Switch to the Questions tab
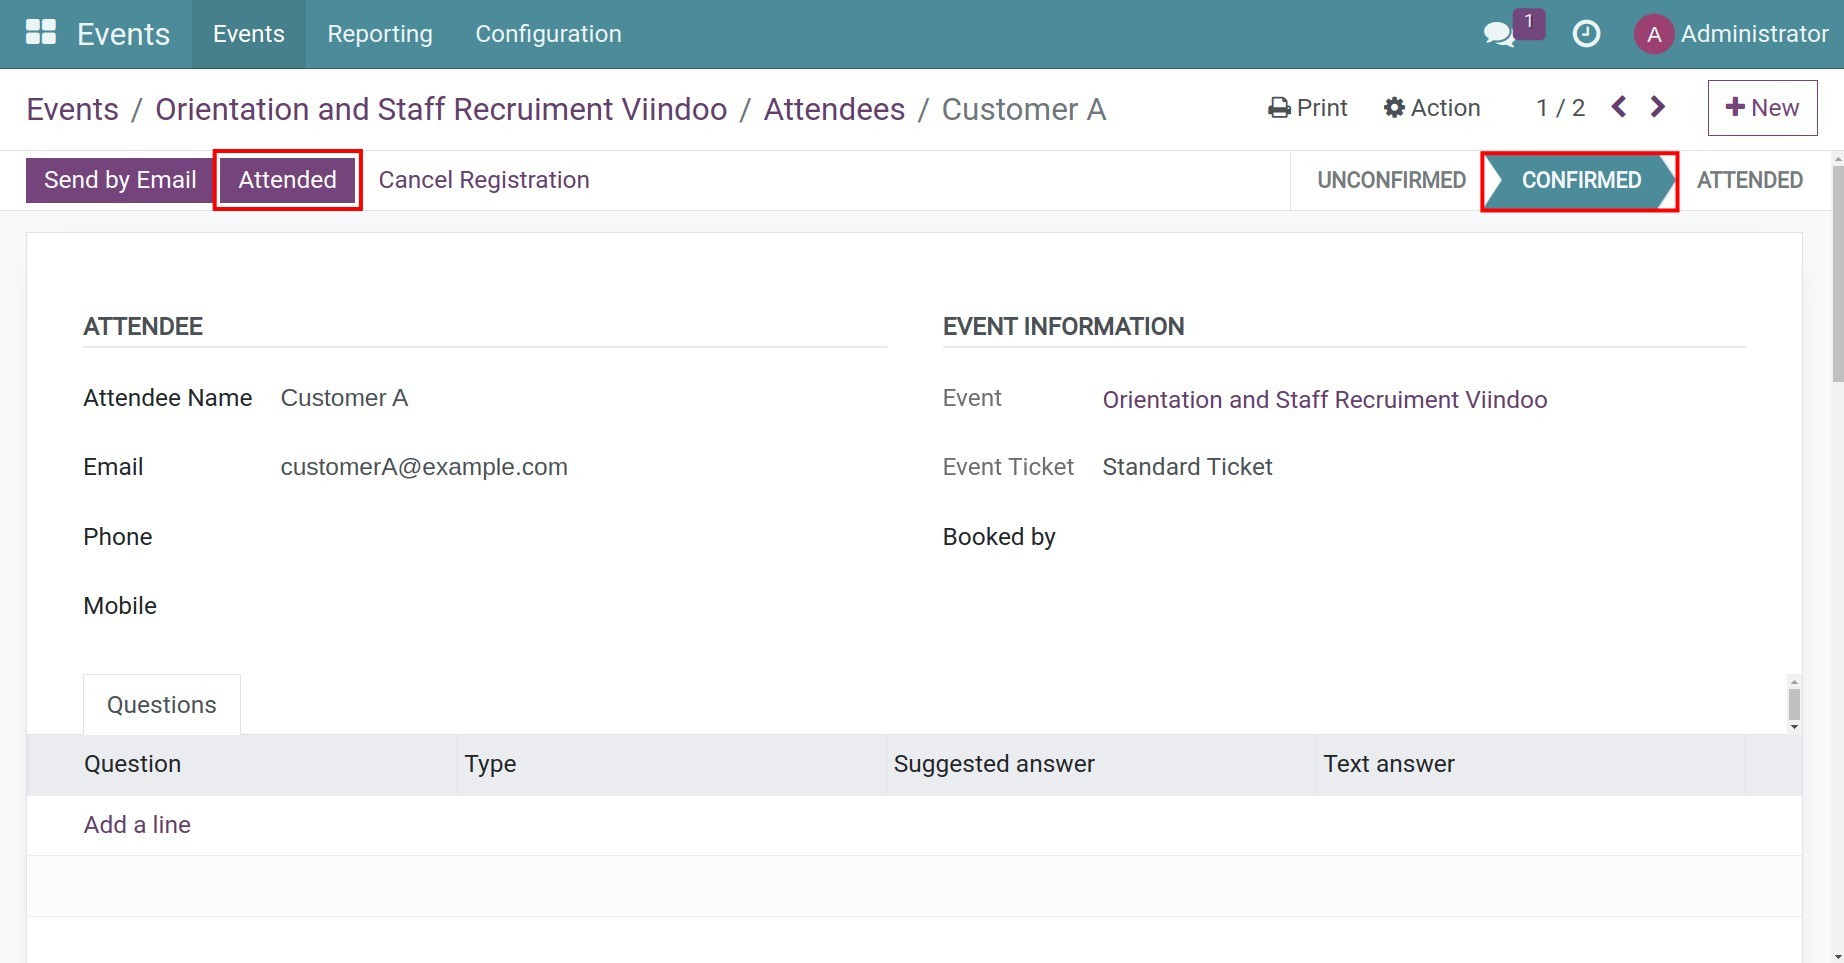 (x=162, y=705)
